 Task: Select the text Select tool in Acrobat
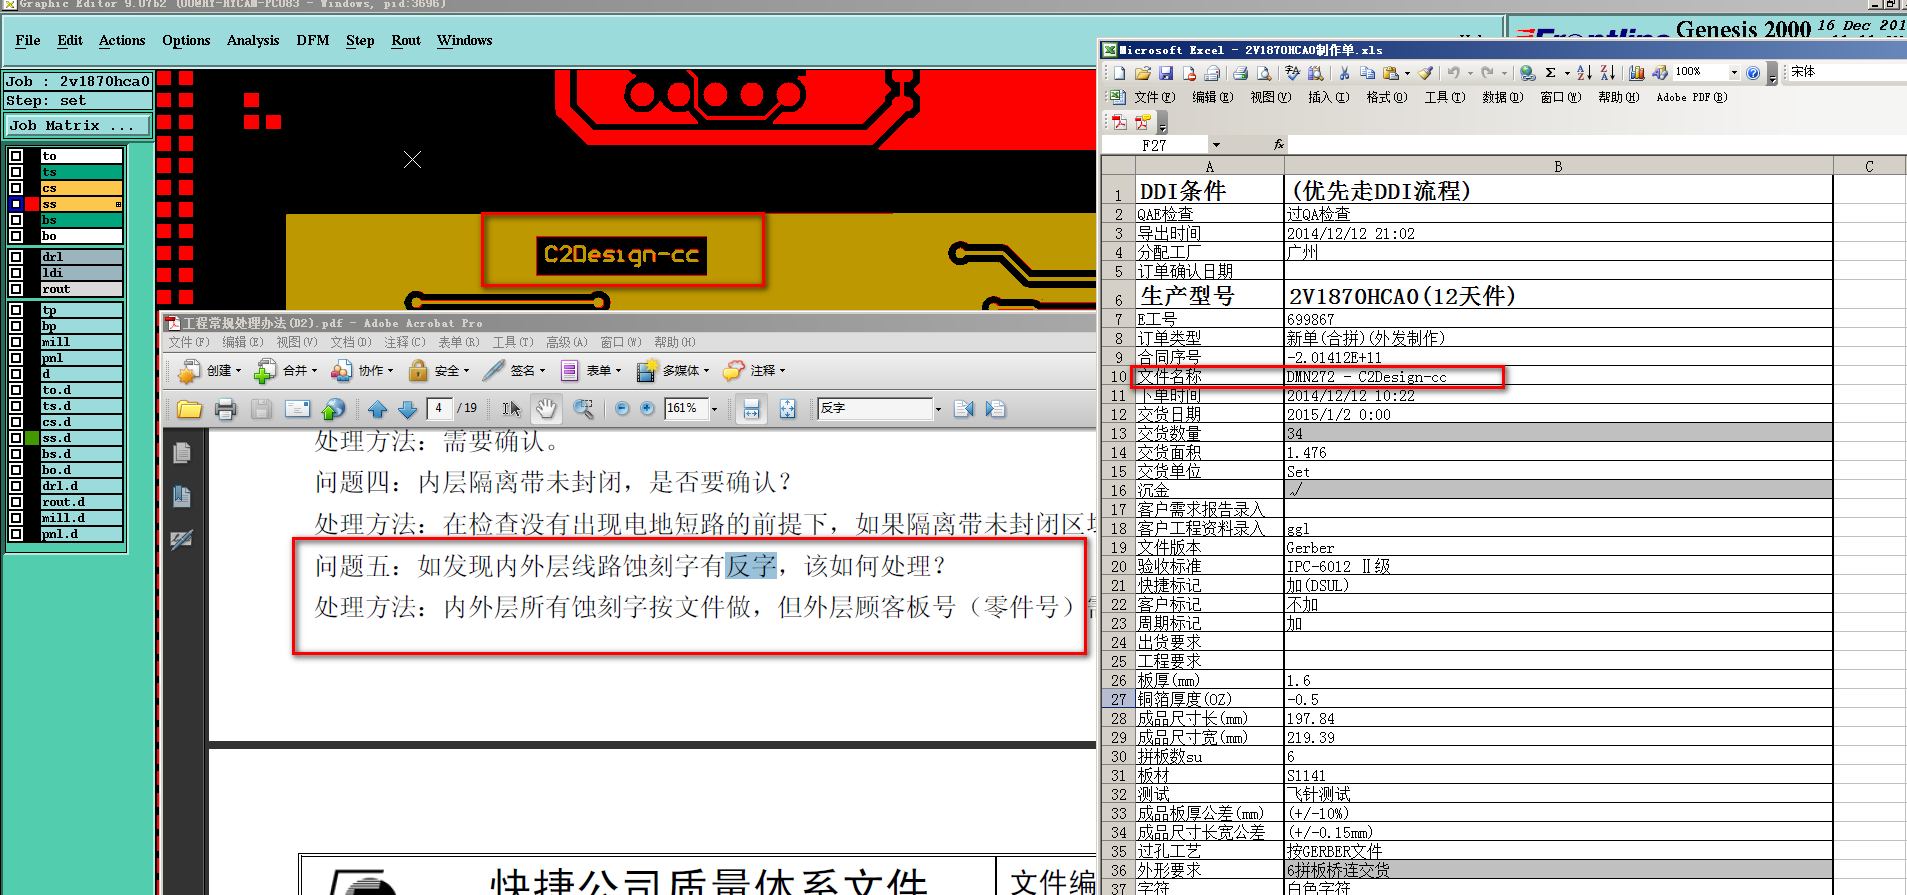coord(511,409)
